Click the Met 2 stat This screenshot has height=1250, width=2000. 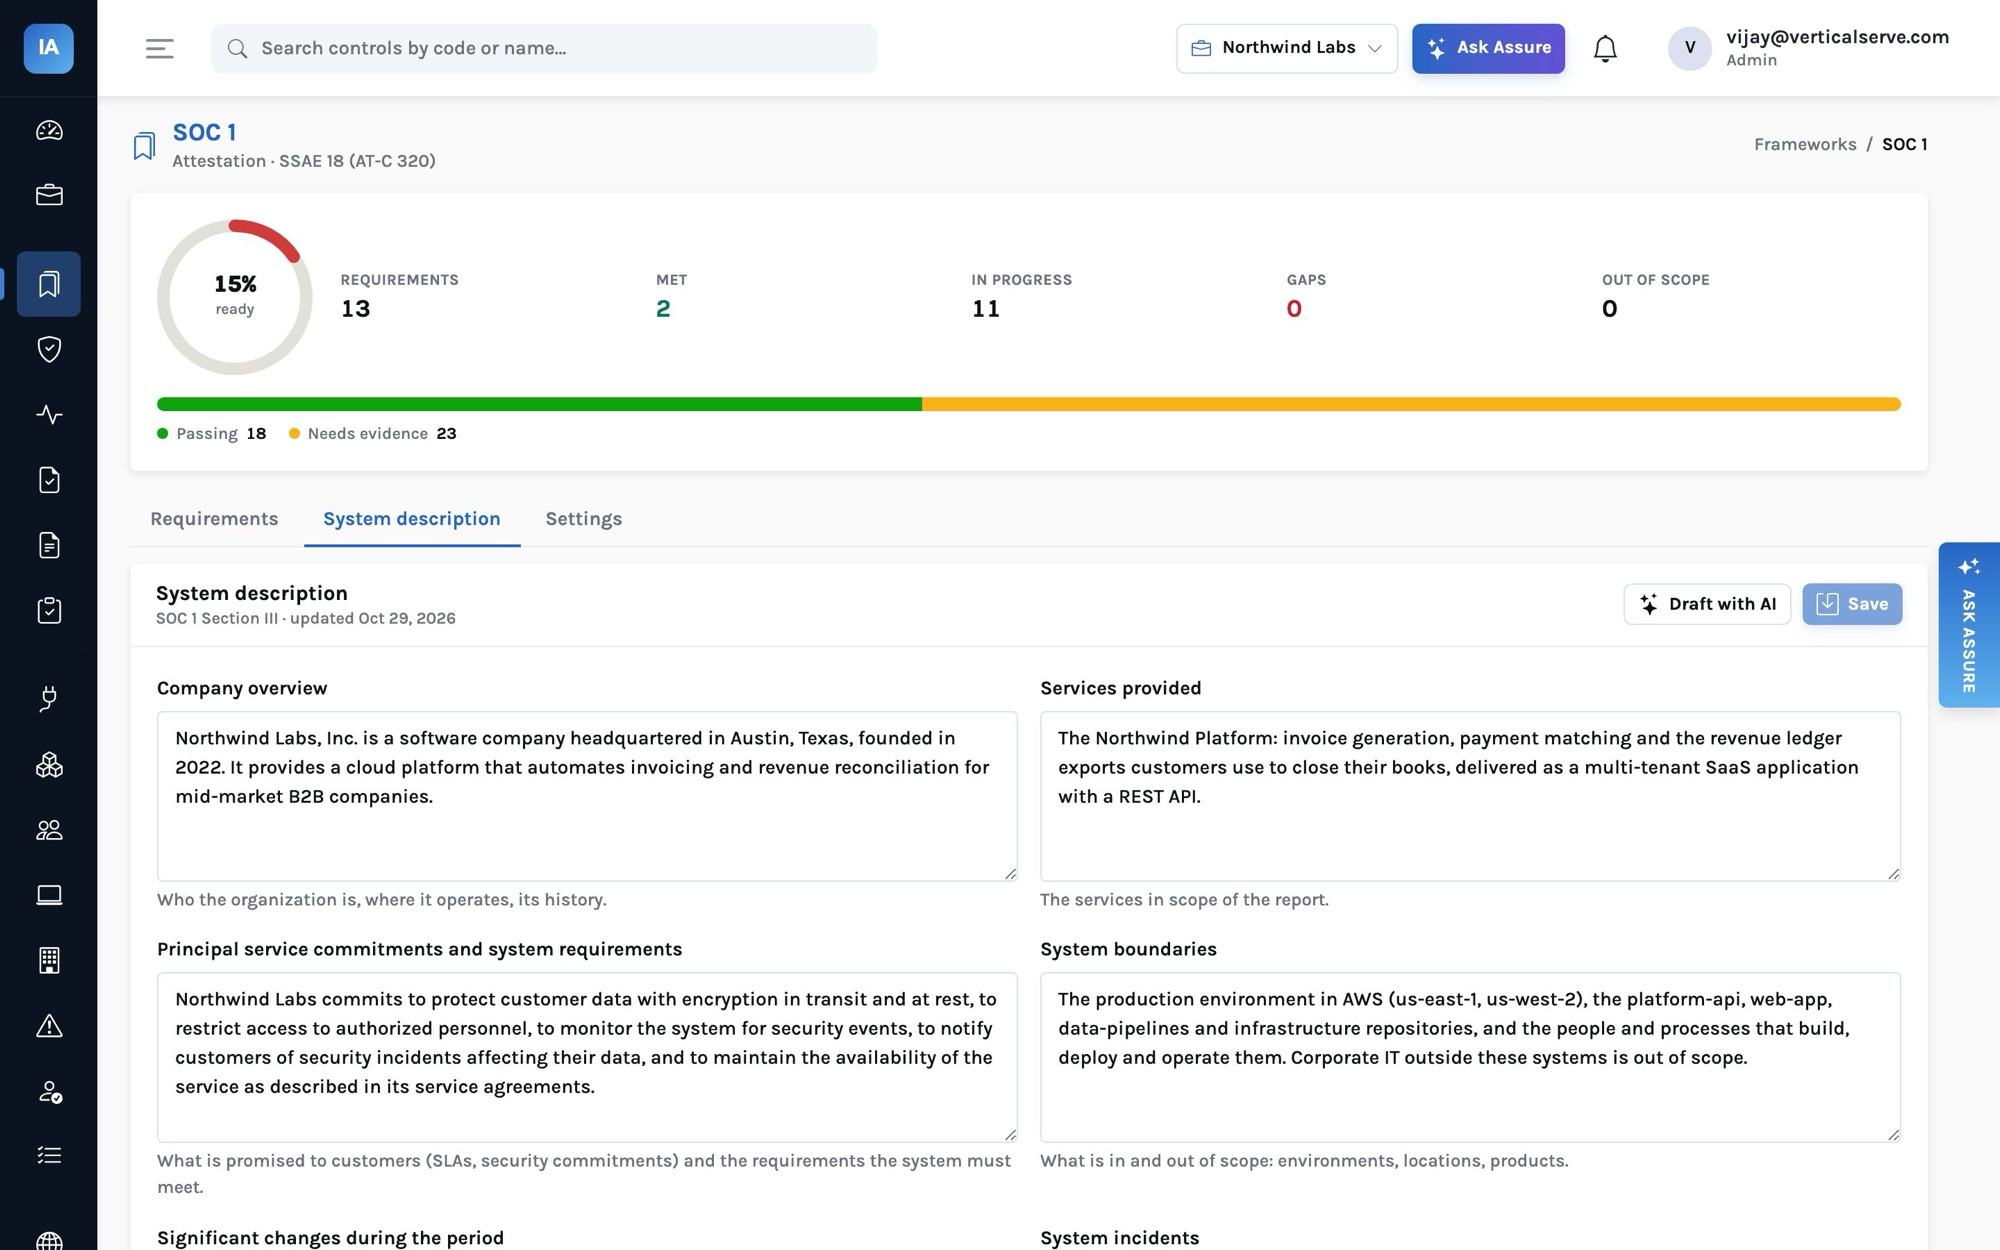(671, 296)
